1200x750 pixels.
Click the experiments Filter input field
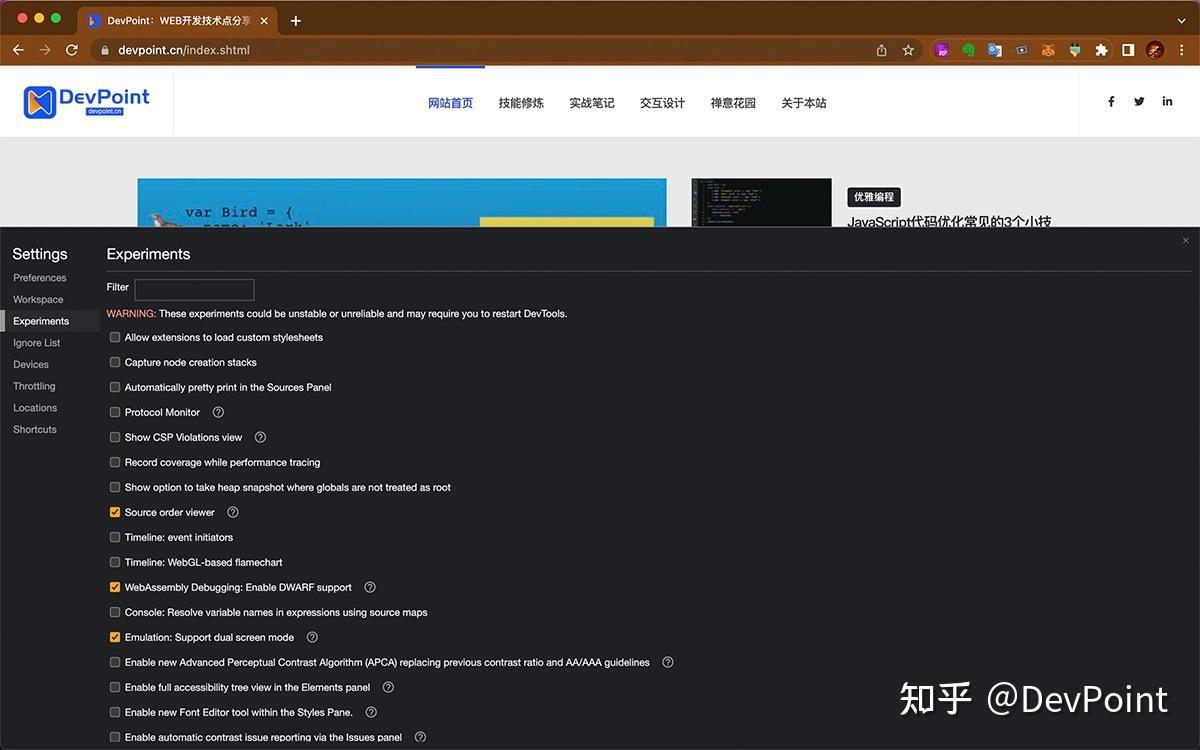tap(194, 289)
